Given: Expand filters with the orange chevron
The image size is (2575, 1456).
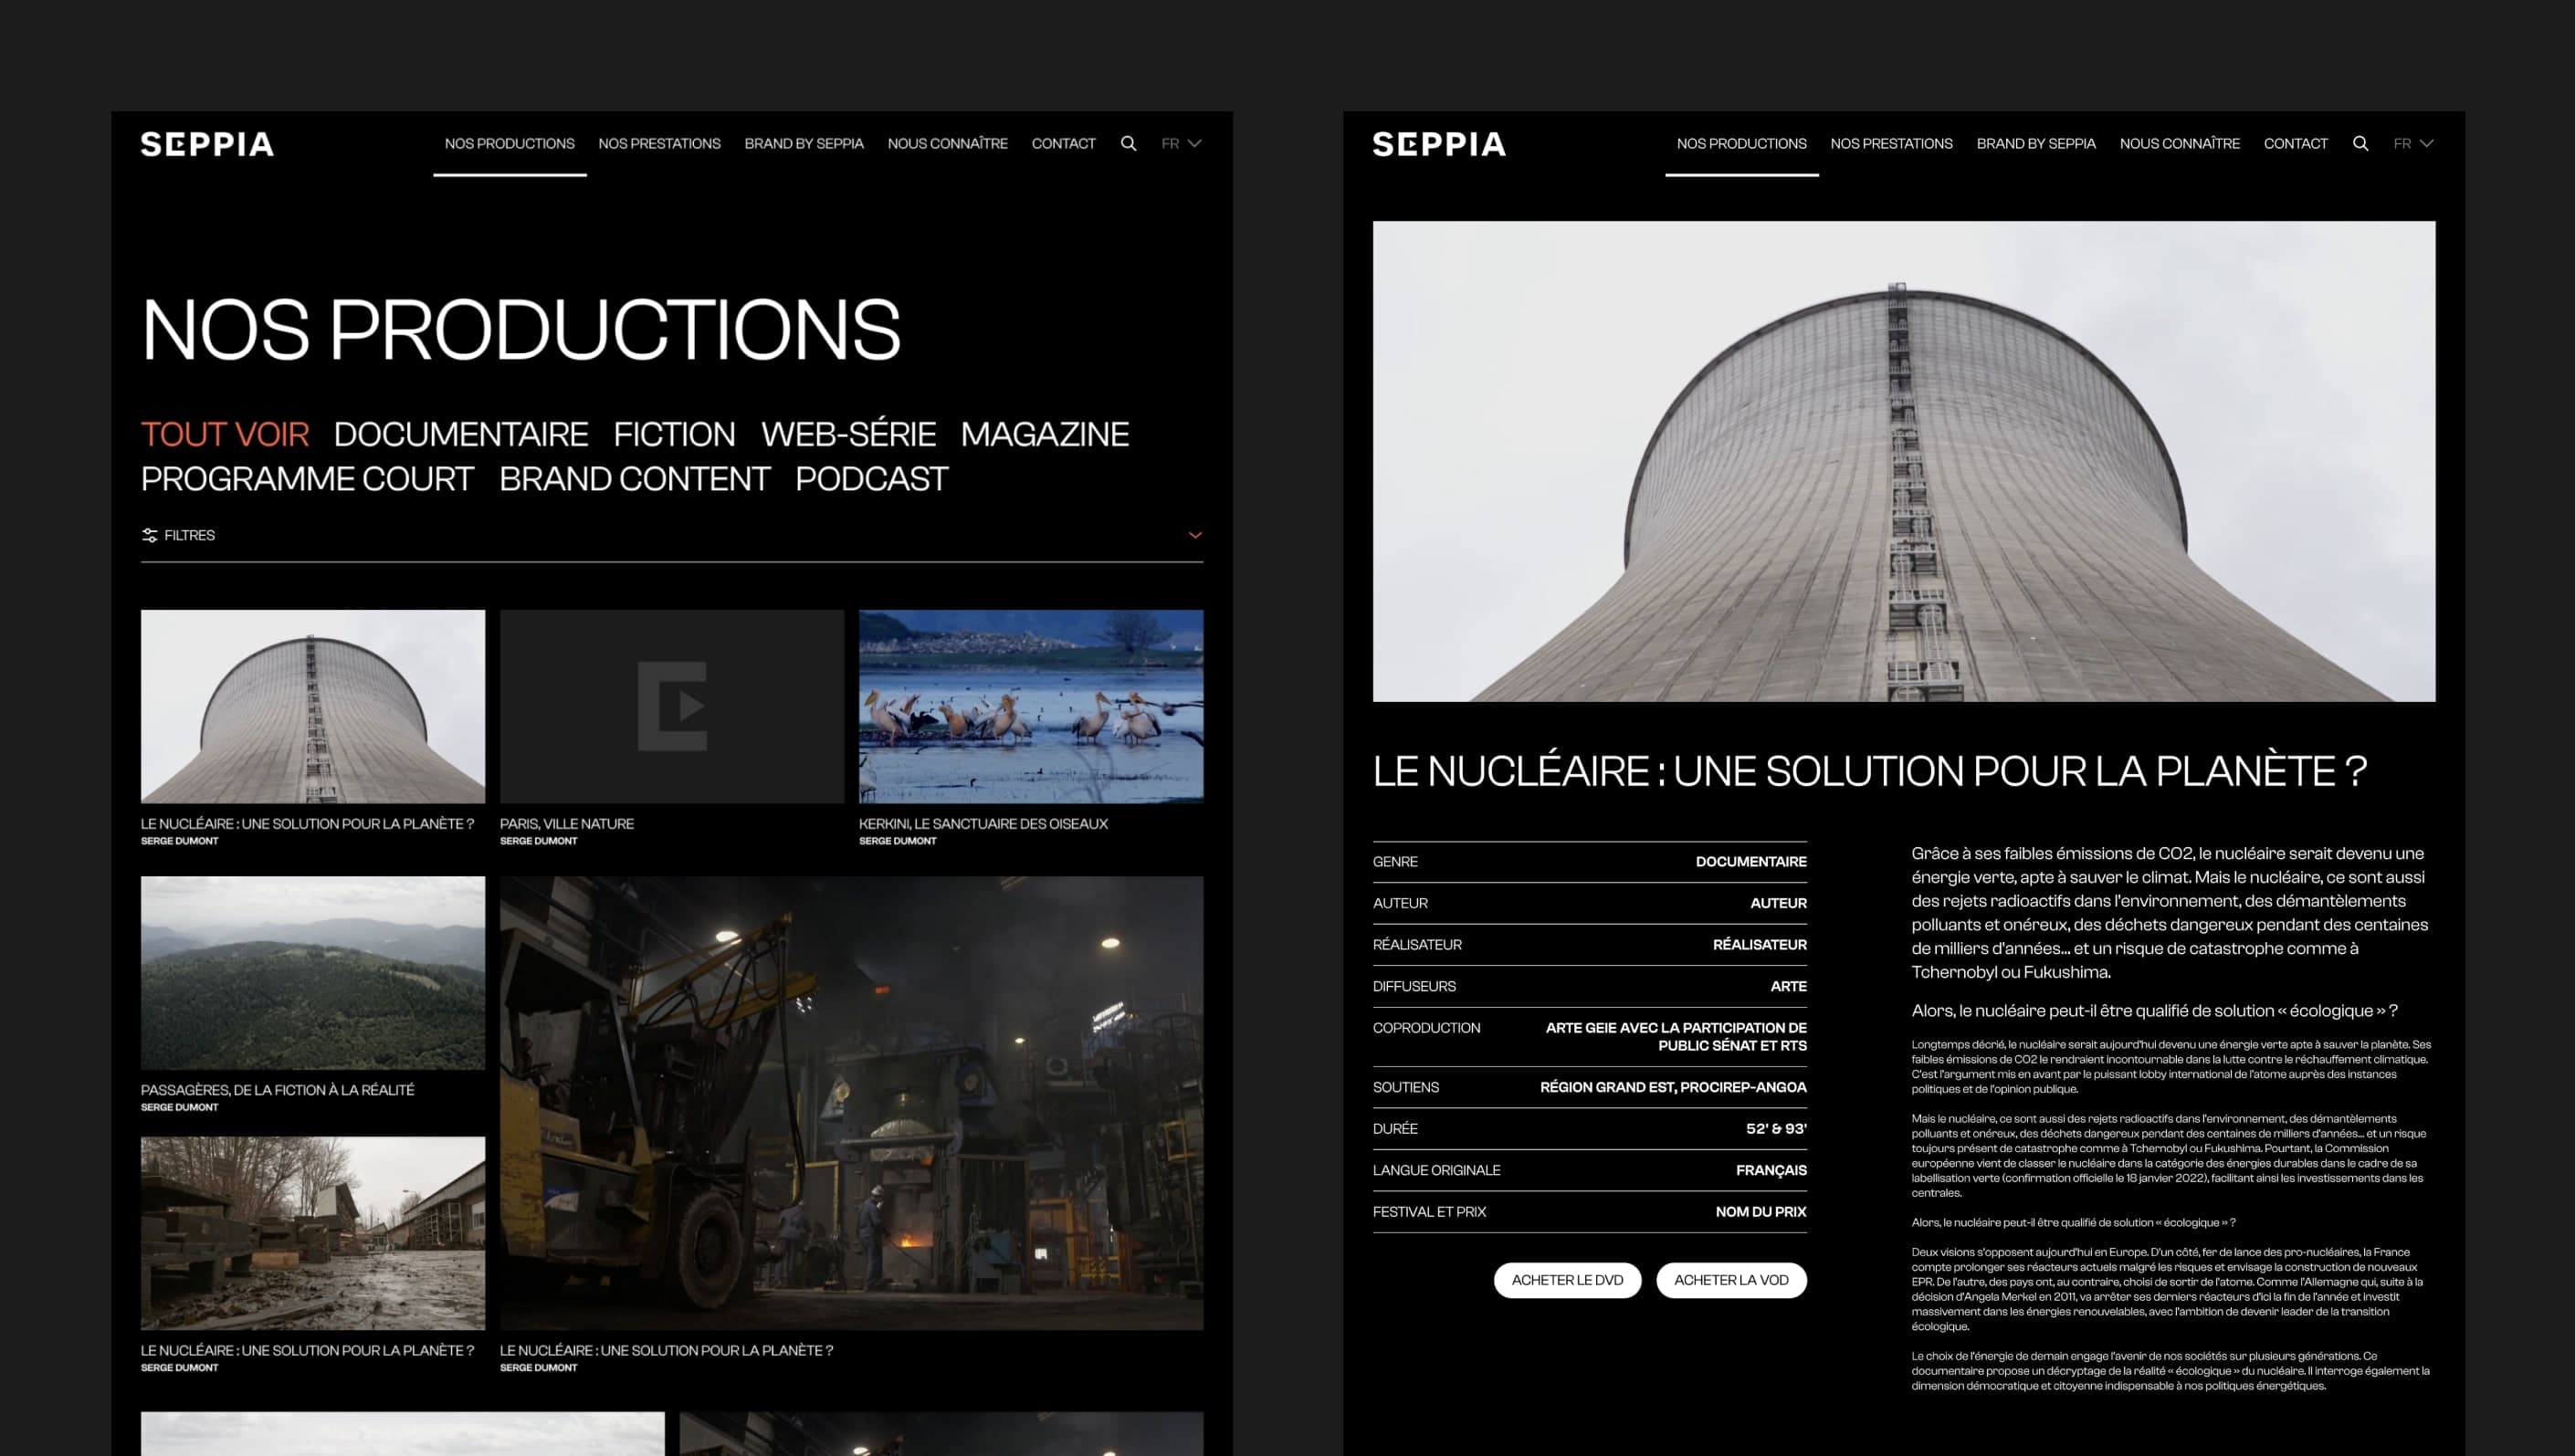Looking at the screenshot, I should (1194, 535).
